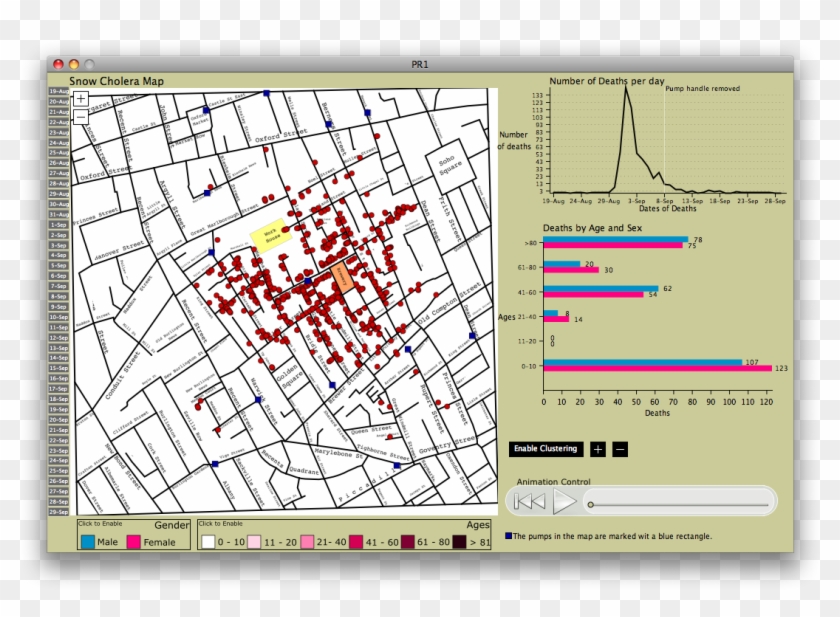
Task: Toggle the Female gender filter
Action: click(134, 541)
